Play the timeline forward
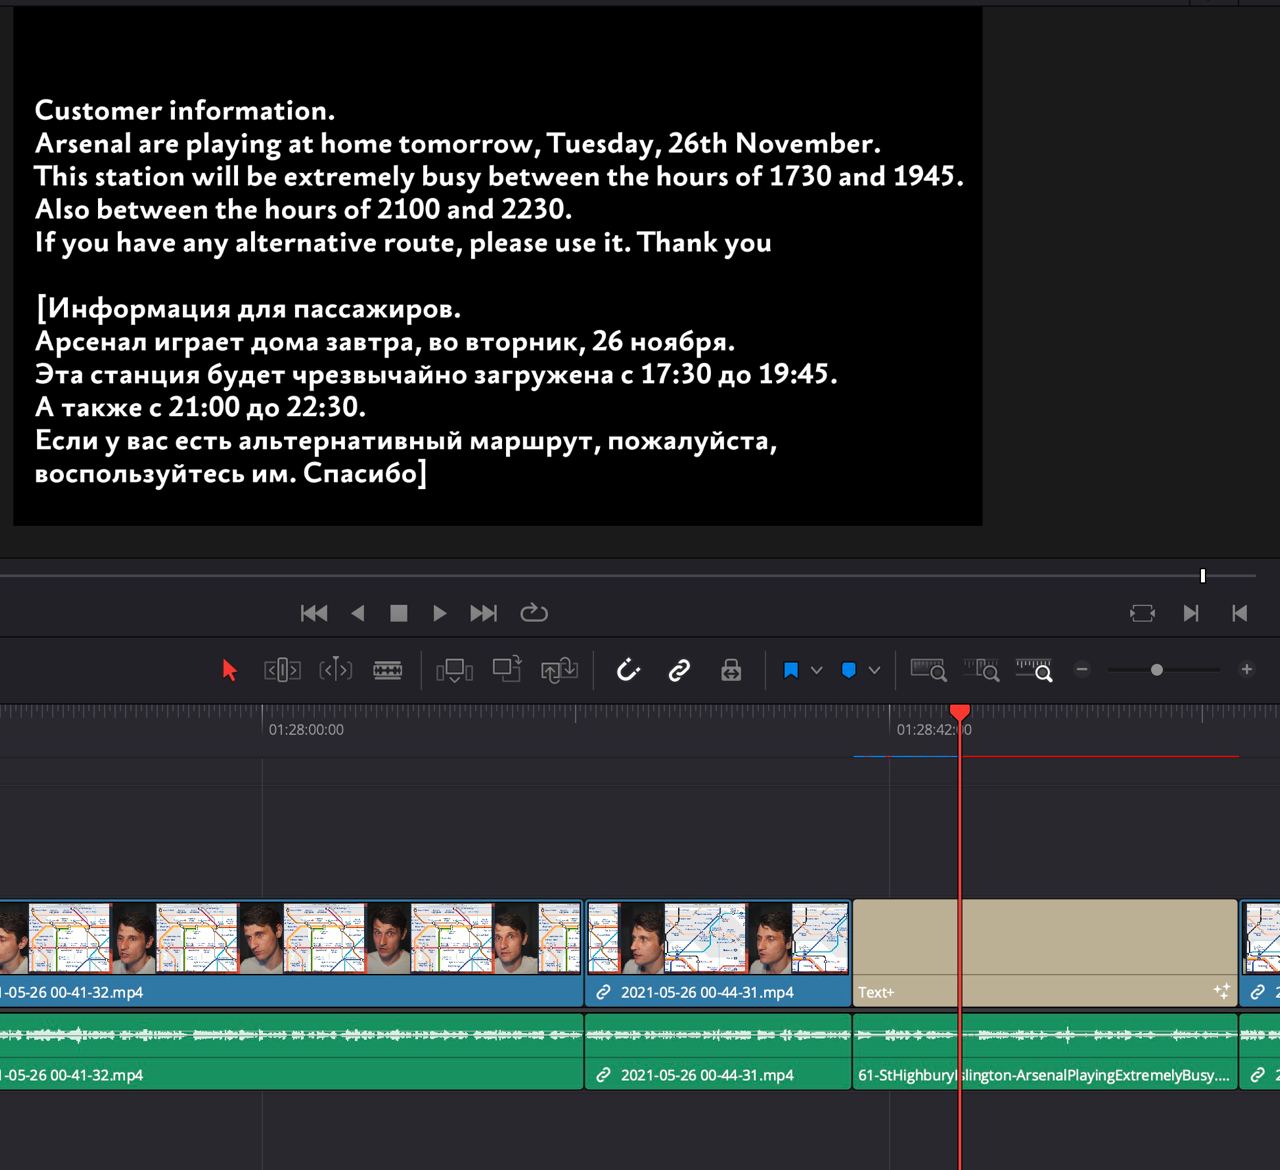The height and width of the screenshot is (1170, 1280). click(x=439, y=613)
